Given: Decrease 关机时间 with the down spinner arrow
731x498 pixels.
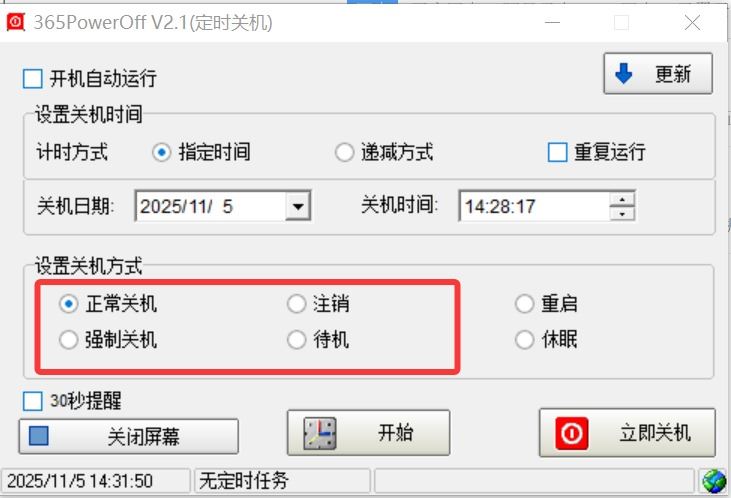Looking at the screenshot, I should [622, 214].
